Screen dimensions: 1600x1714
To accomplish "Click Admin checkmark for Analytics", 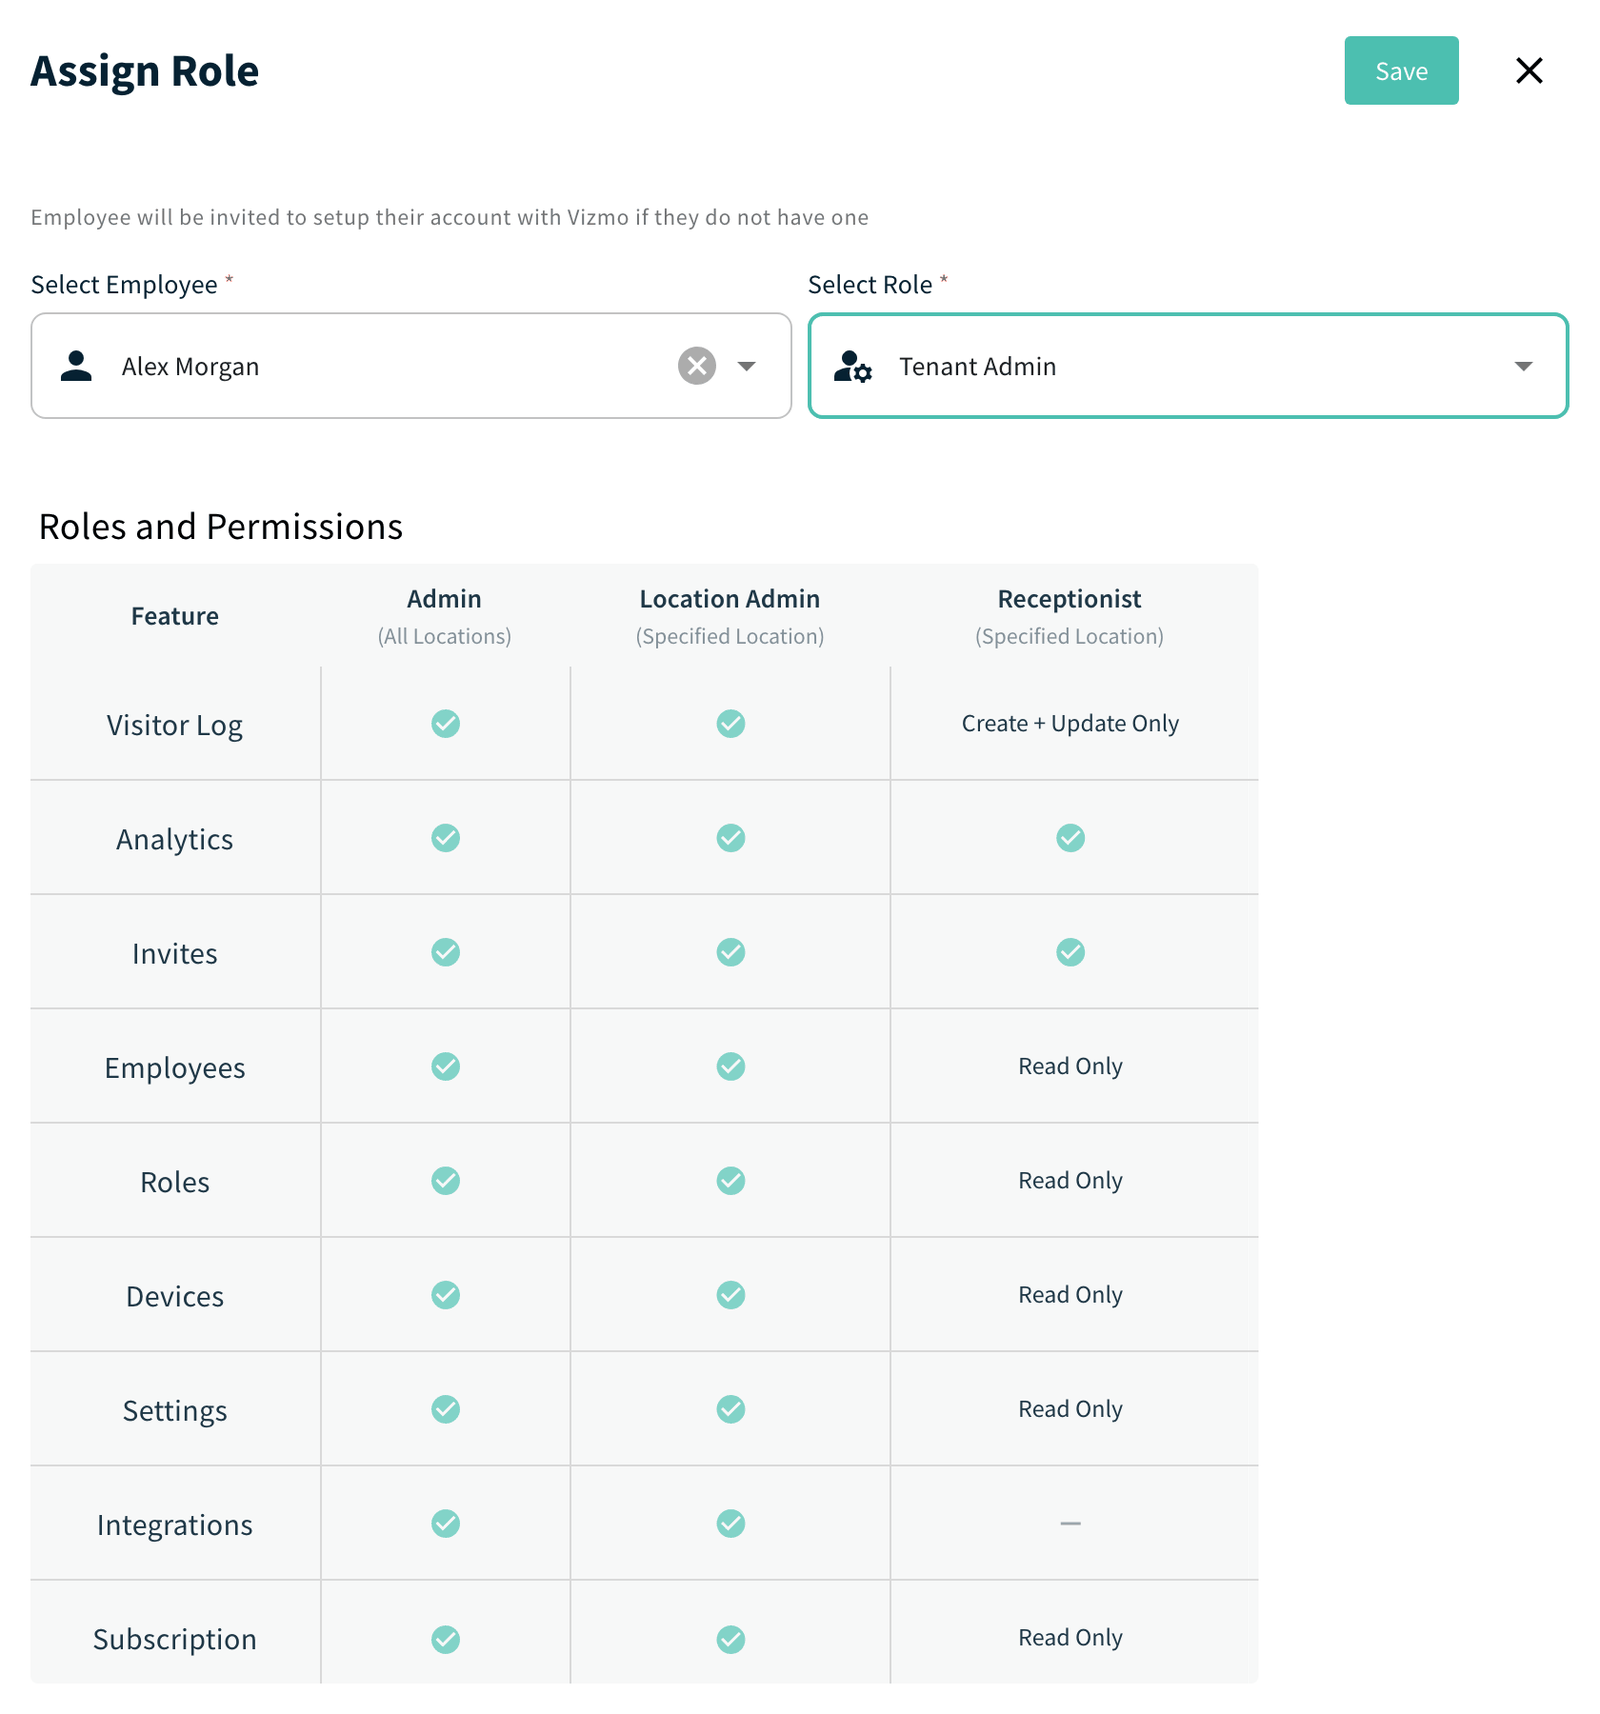I will pos(445,837).
